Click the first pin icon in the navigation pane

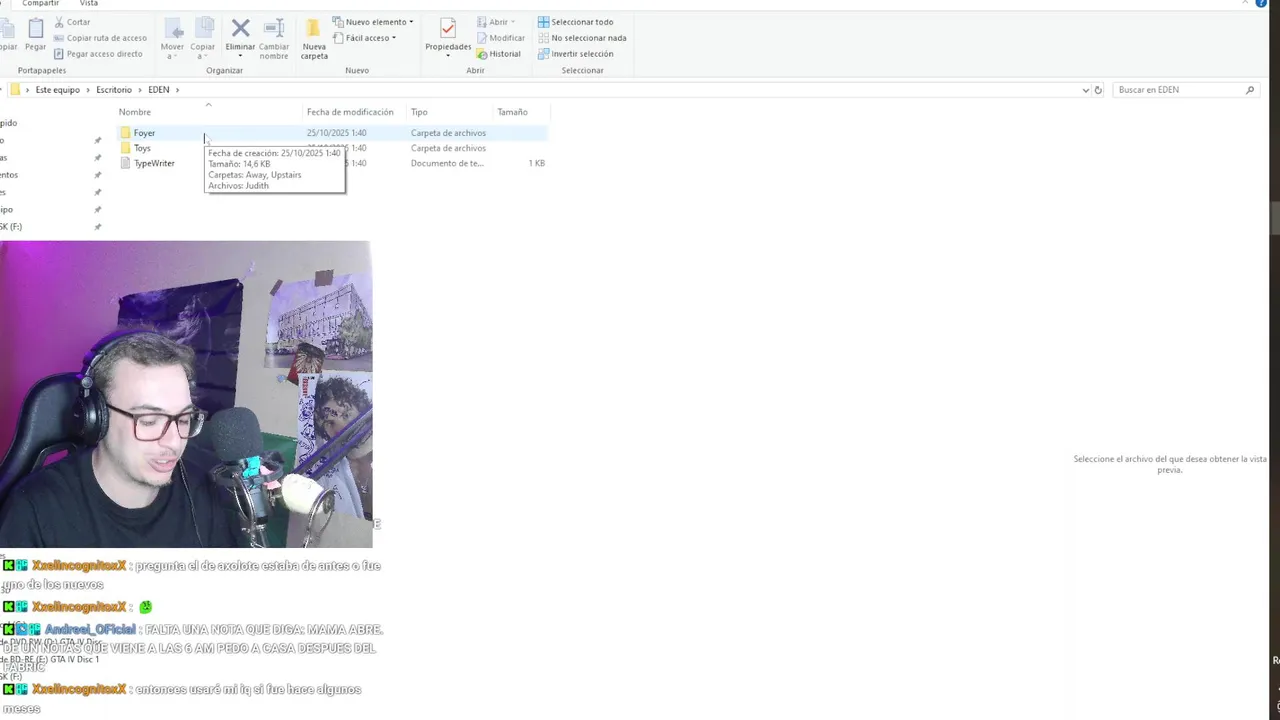pos(97,140)
